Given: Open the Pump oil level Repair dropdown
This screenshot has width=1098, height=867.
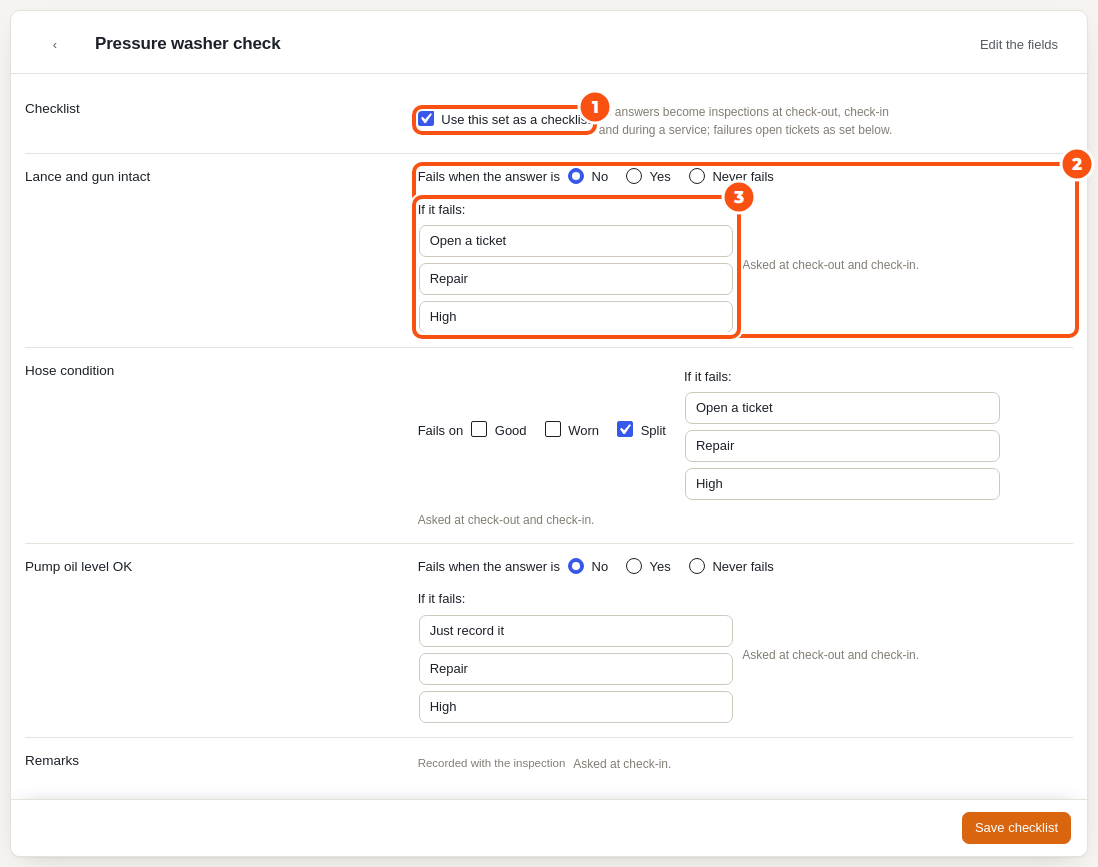Looking at the screenshot, I should tap(576, 669).
